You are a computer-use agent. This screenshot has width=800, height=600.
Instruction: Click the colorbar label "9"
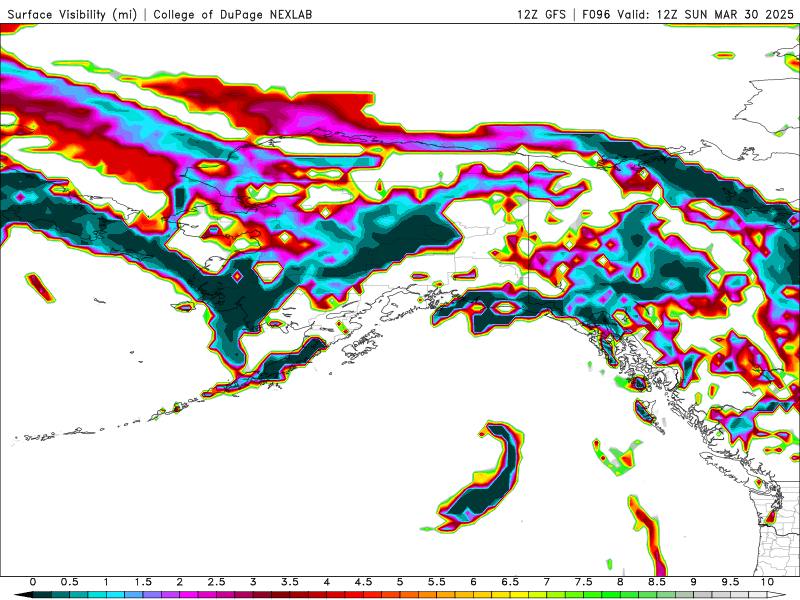[694, 582]
